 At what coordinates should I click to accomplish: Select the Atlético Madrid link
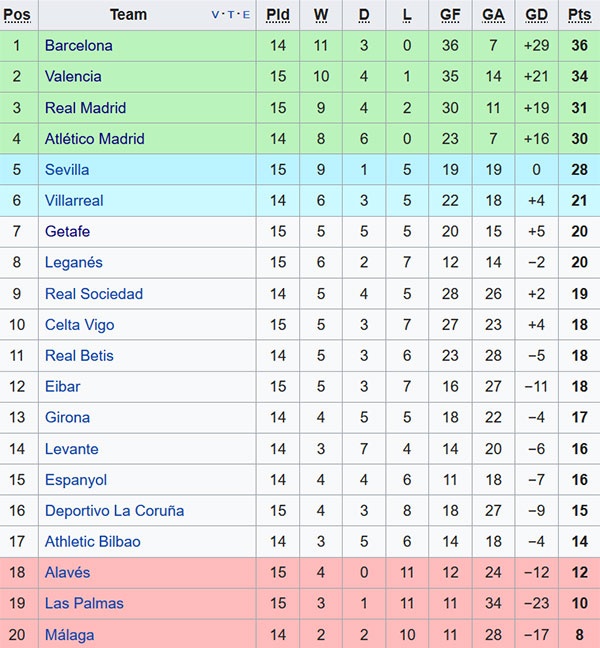[x=95, y=138]
